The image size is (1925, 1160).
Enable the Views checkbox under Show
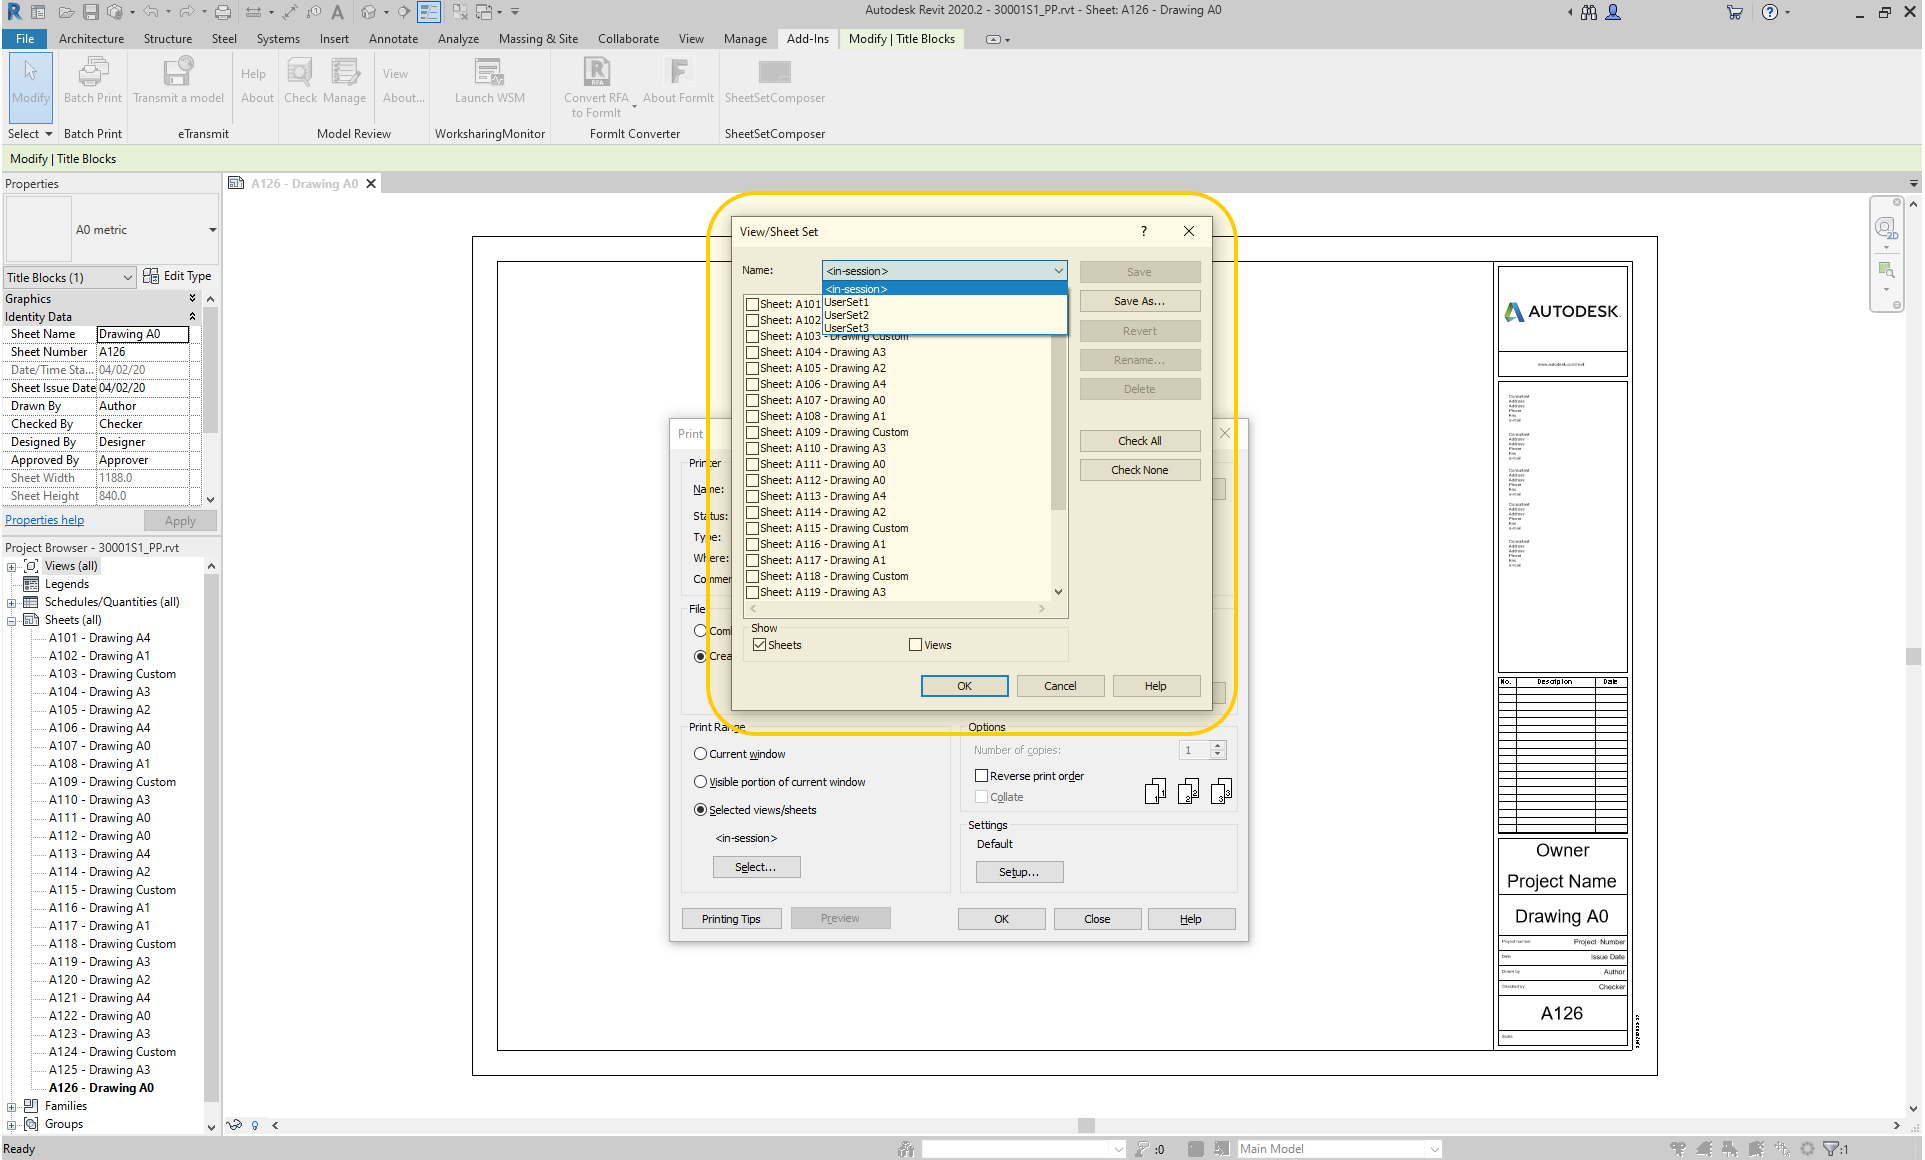[x=915, y=645]
